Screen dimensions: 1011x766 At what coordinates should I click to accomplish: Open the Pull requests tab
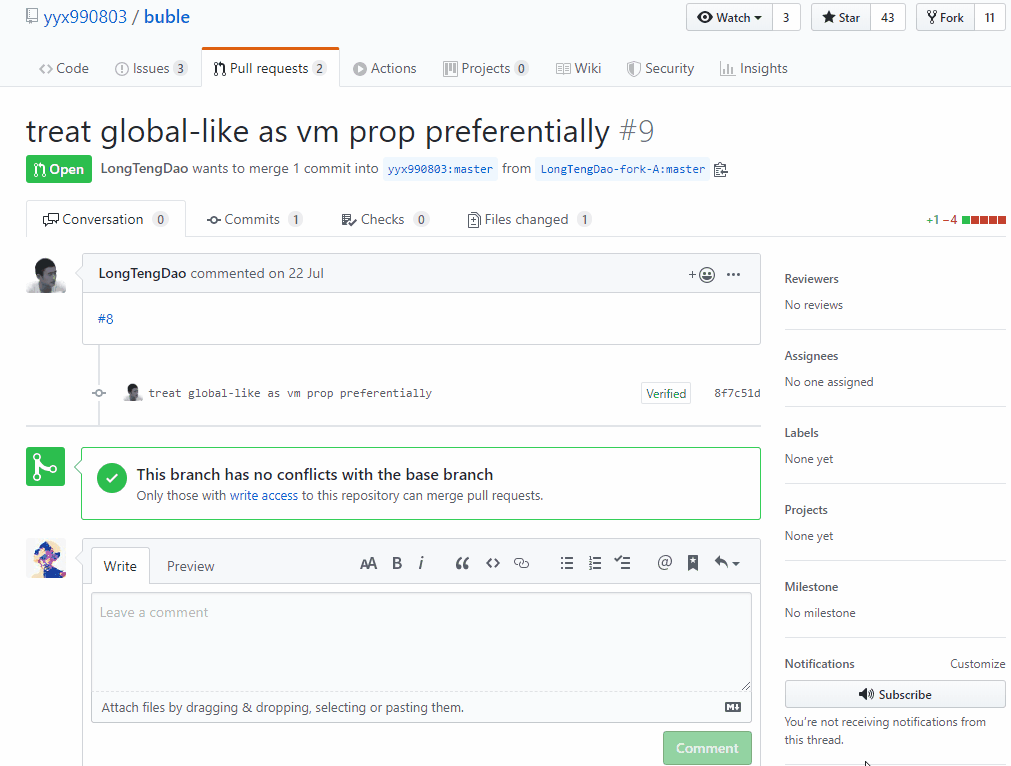pos(270,68)
